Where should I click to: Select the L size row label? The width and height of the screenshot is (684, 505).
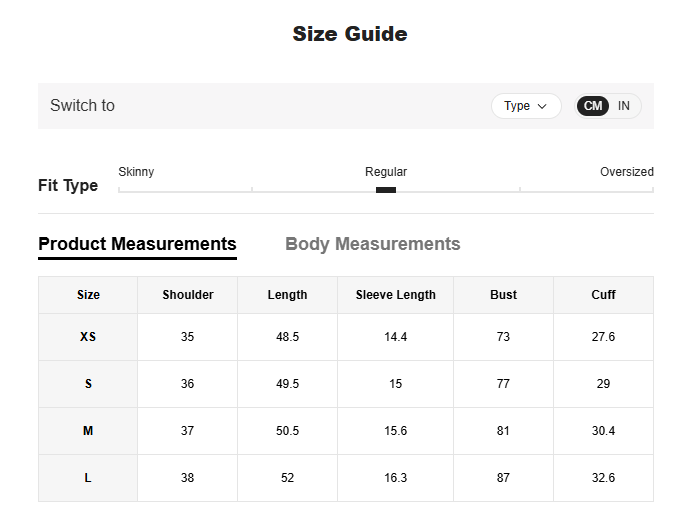pos(88,478)
